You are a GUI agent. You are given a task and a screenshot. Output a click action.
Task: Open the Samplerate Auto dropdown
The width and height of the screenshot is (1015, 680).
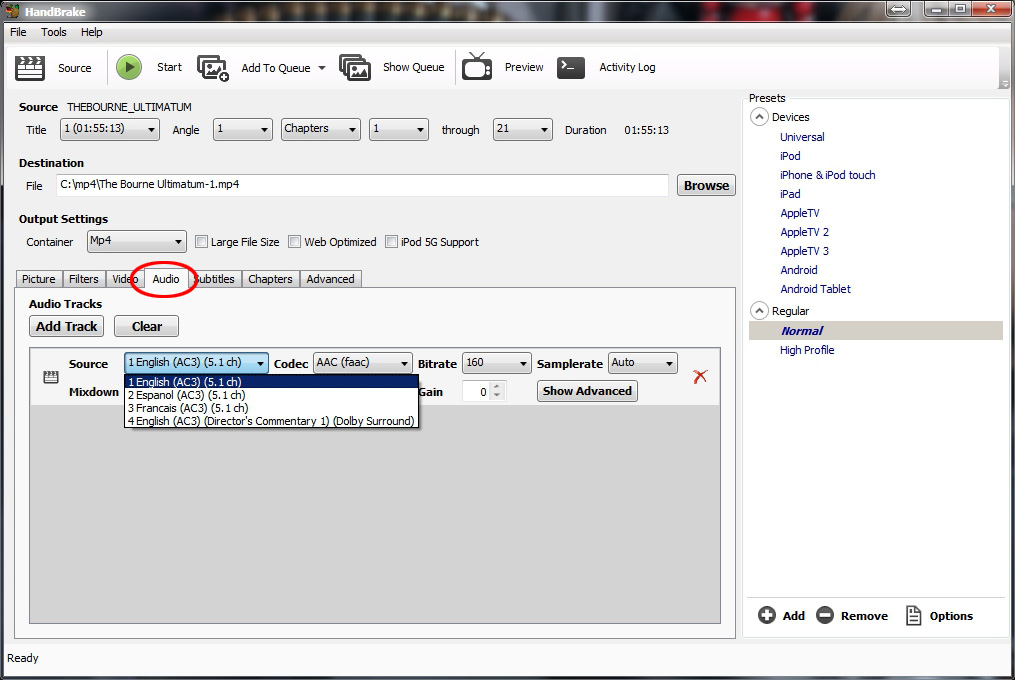[643, 363]
